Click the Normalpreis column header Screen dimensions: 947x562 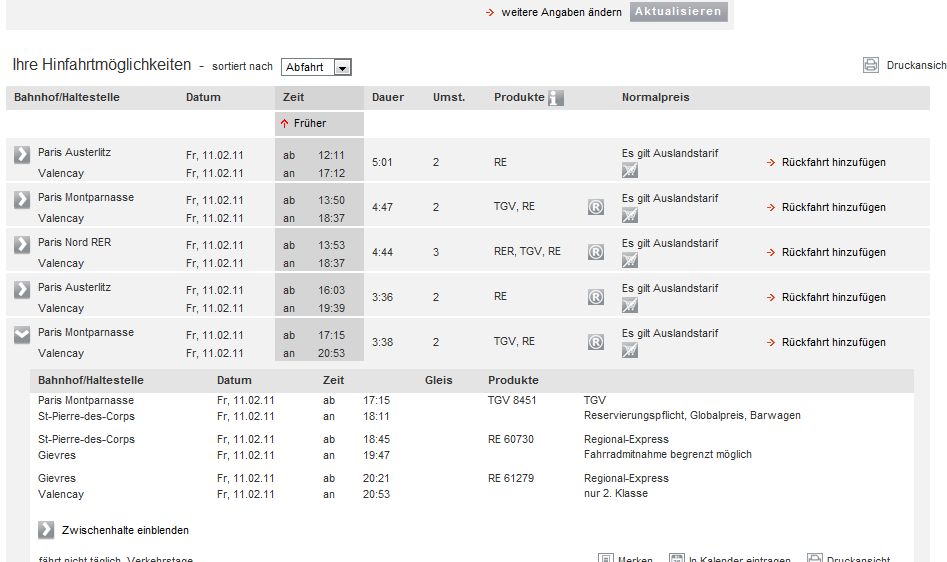coord(655,97)
